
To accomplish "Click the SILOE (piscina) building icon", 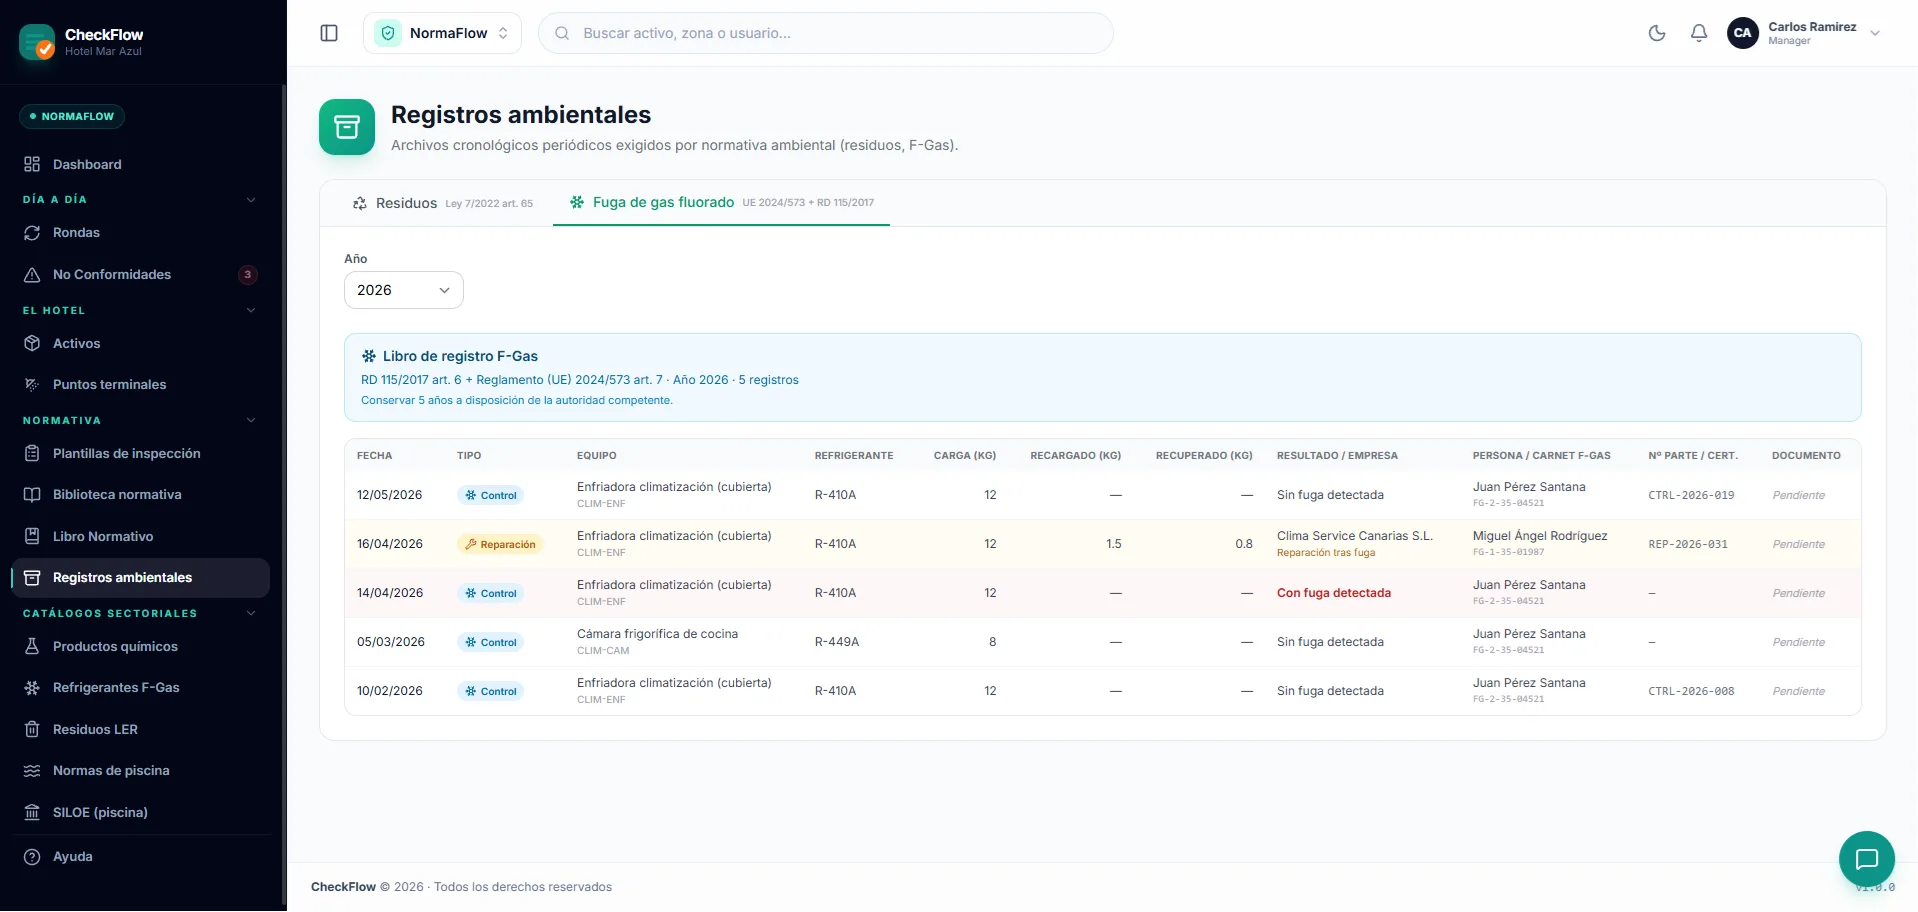I will (32, 812).
